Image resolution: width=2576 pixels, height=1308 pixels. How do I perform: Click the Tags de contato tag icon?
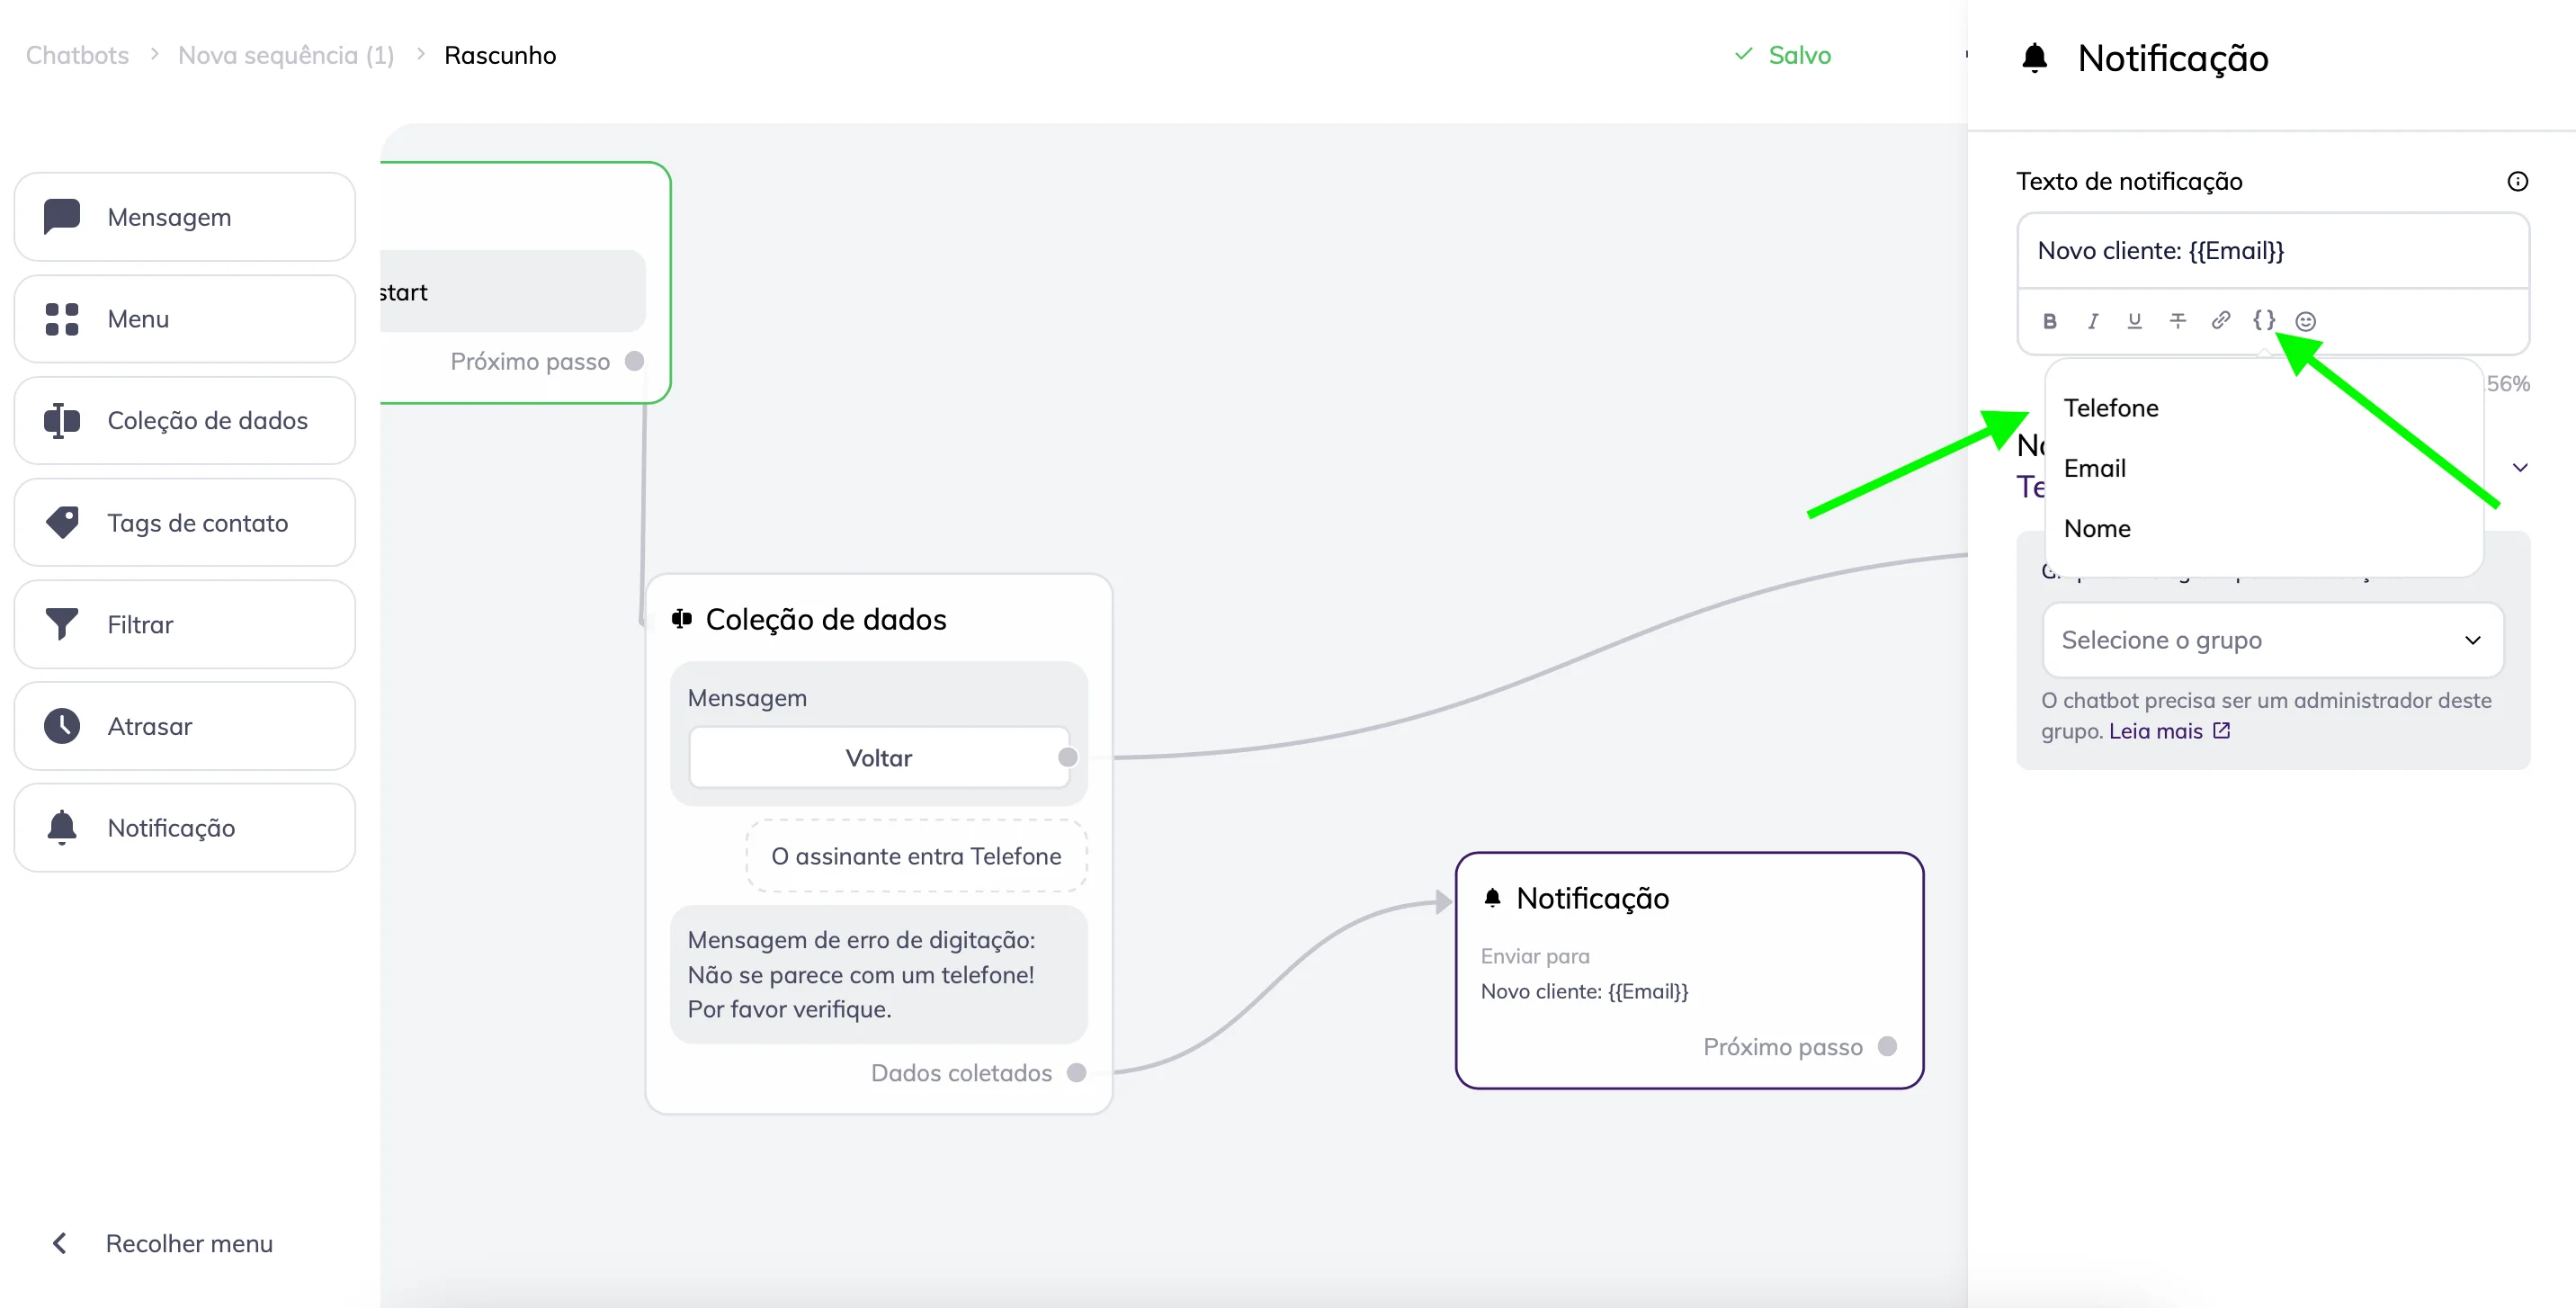point(62,522)
